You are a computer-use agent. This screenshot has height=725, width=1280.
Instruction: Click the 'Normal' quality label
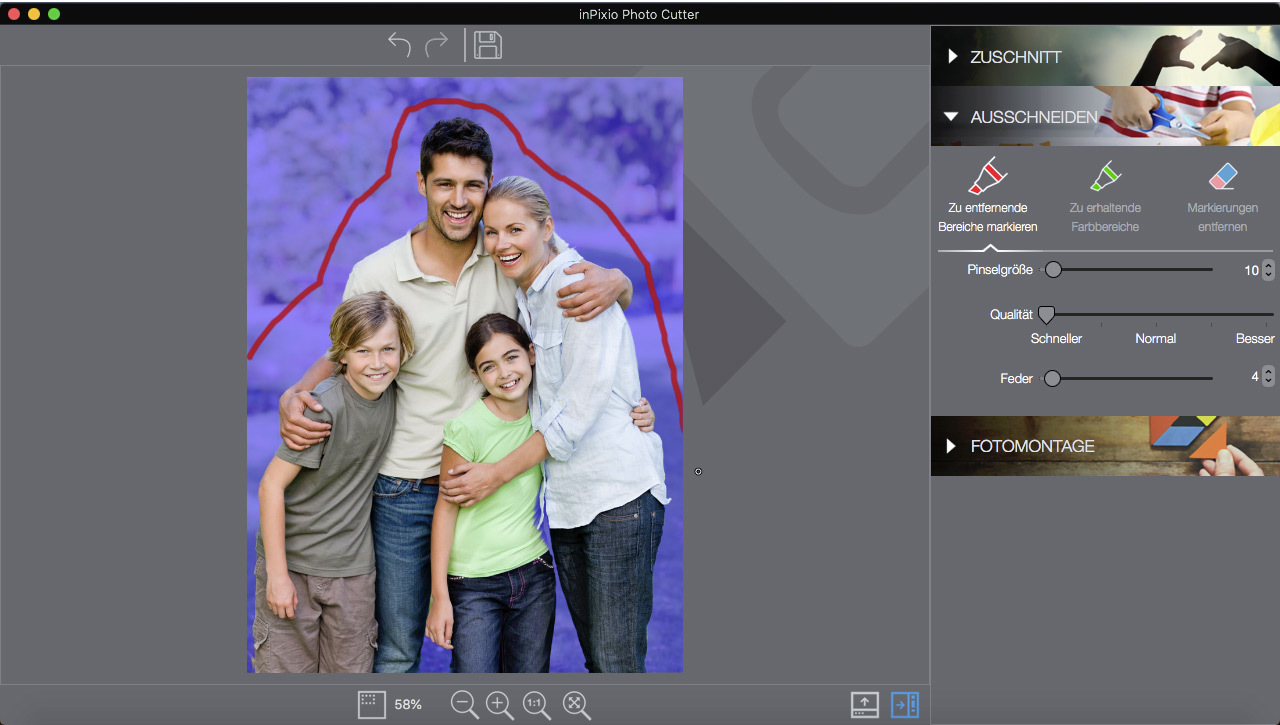(1155, 339)
